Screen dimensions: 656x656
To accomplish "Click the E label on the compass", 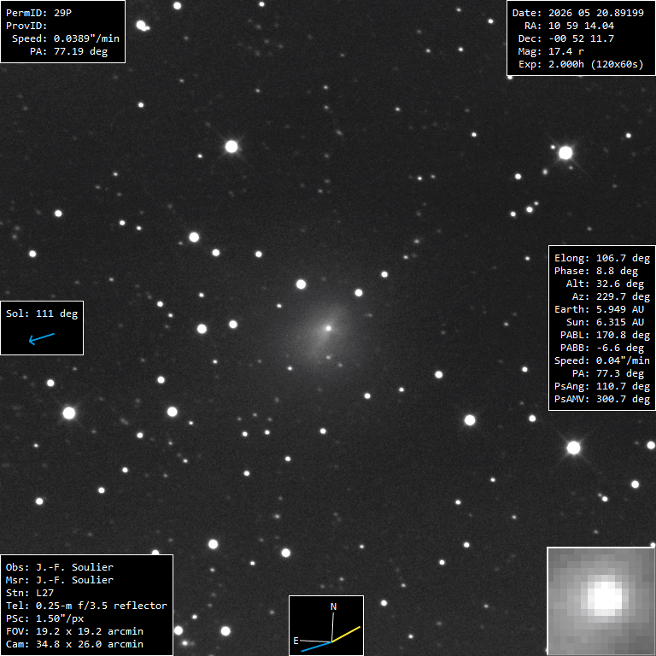I will coord(296,641).
